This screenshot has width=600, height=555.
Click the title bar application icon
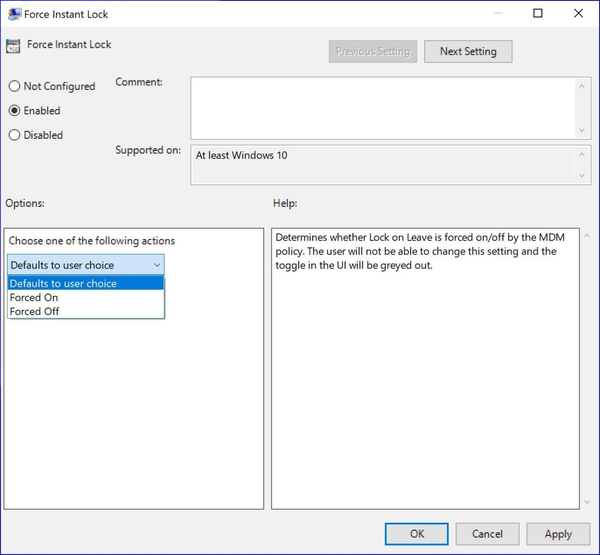click(14, 14)
